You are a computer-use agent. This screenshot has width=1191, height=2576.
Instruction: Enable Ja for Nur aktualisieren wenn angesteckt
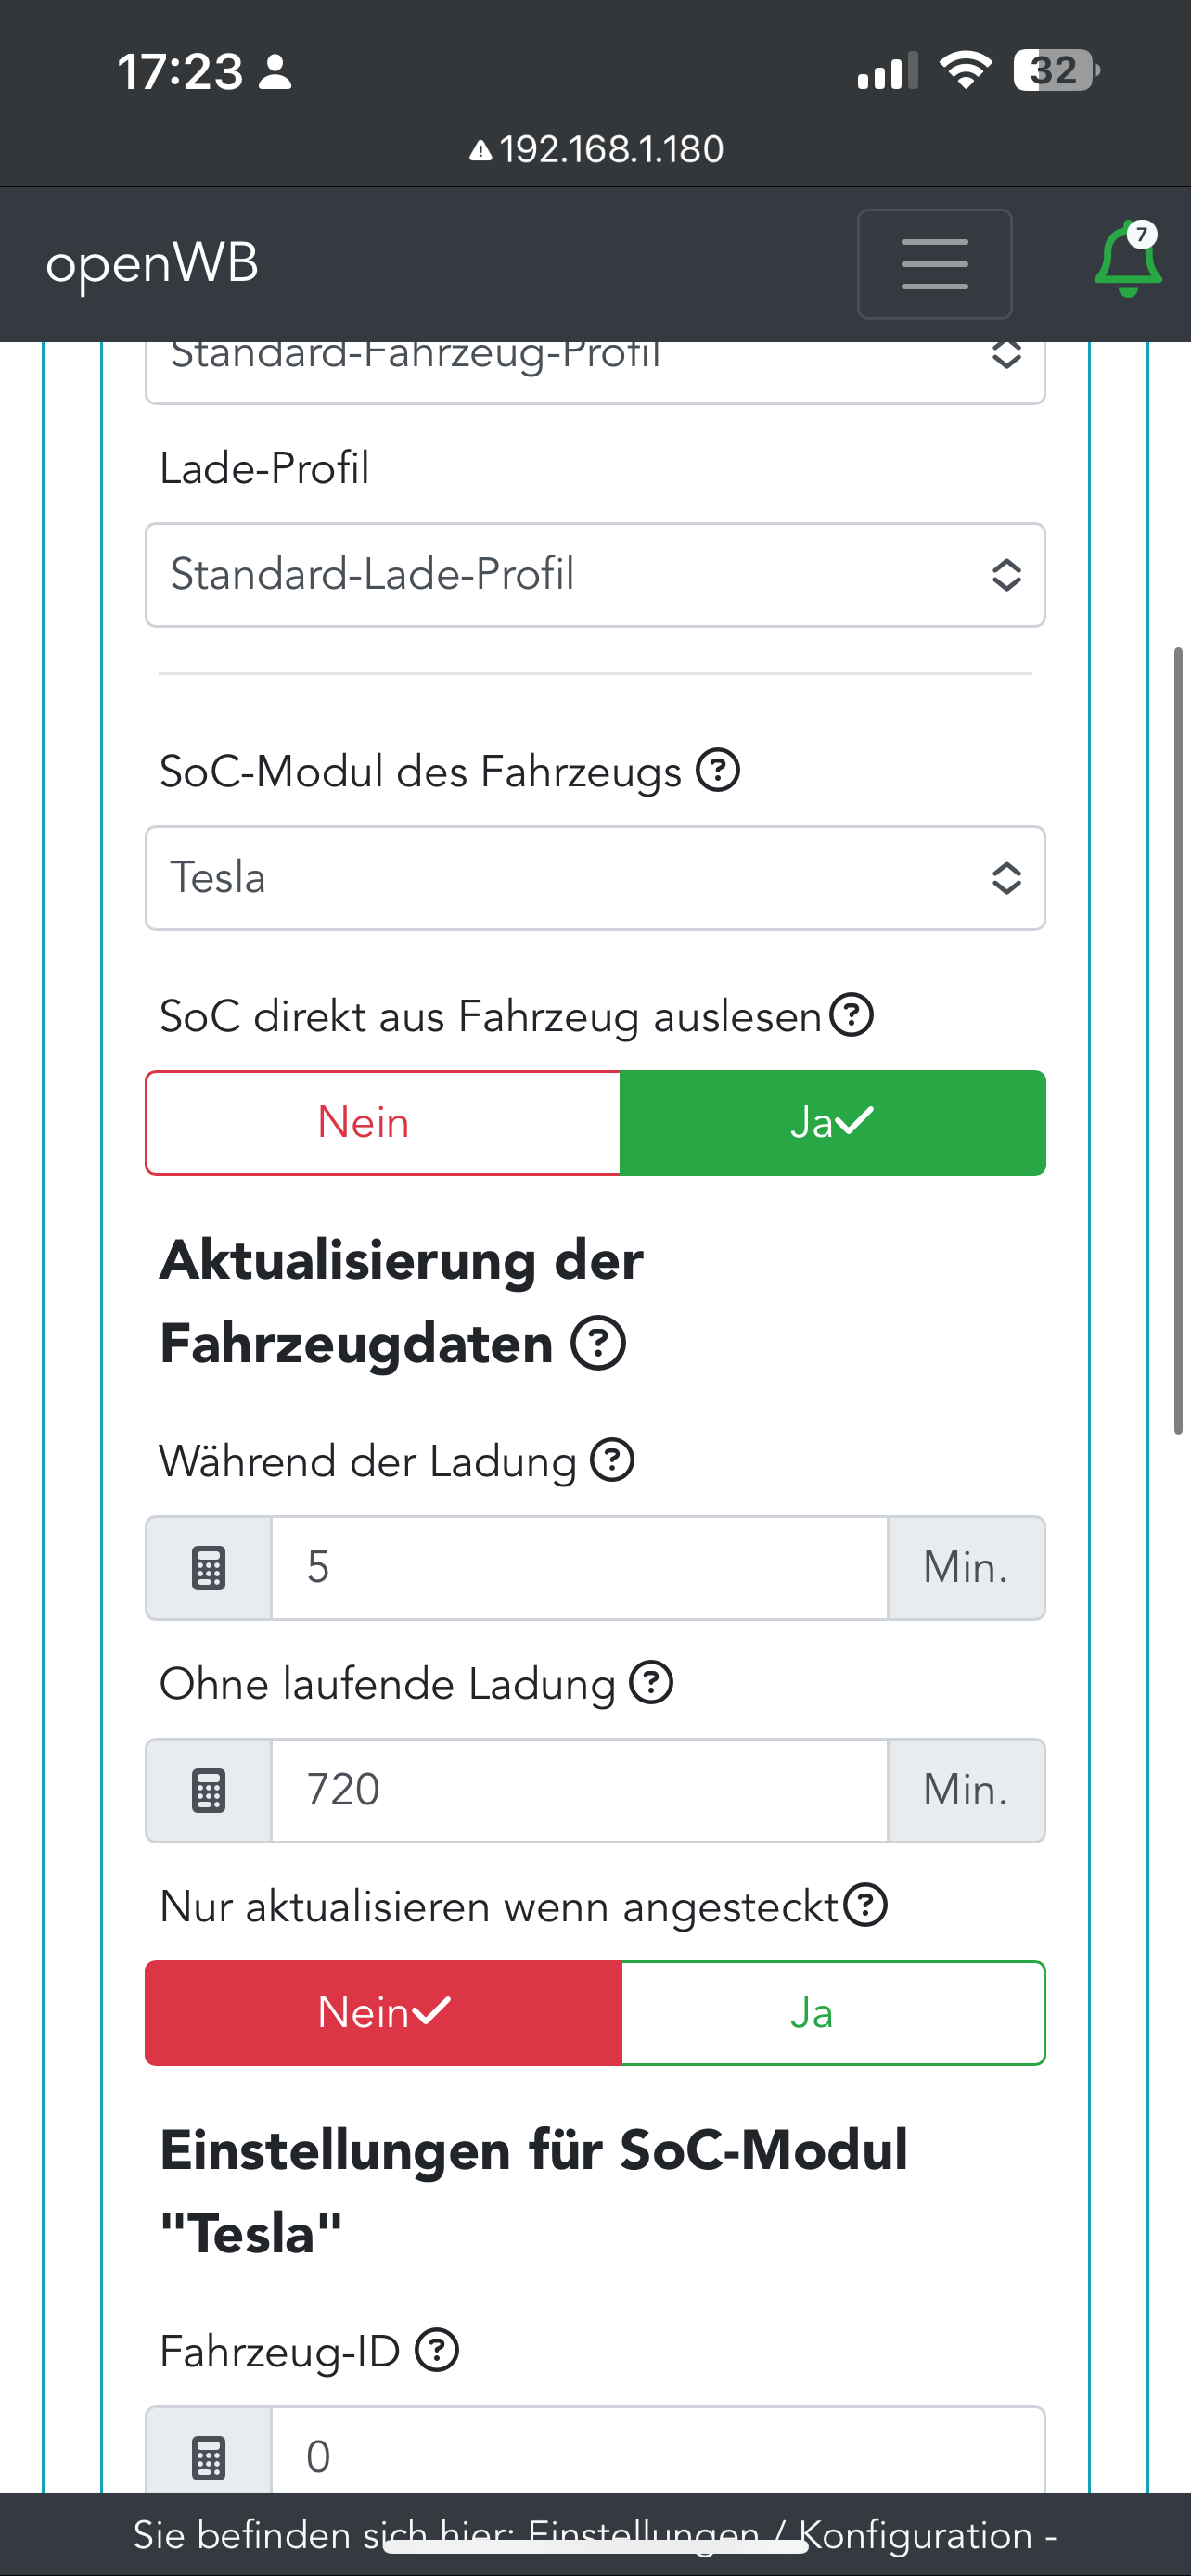tap(832, 2012)
